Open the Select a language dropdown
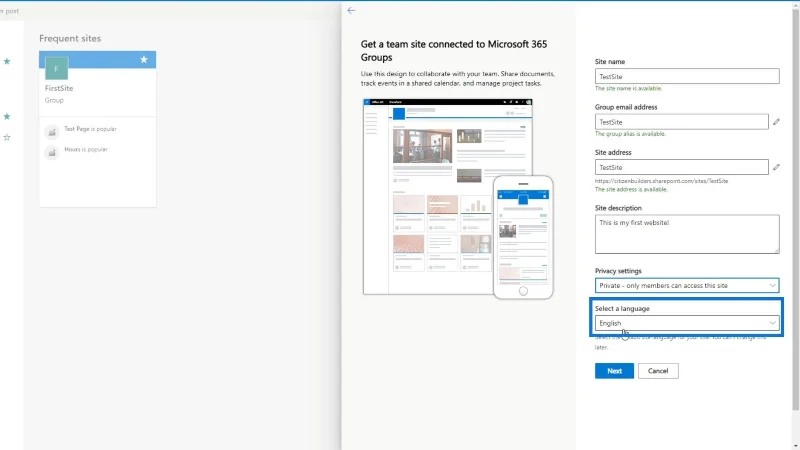Viewport: 800px width, 450px height. click(x=687, y=323)
